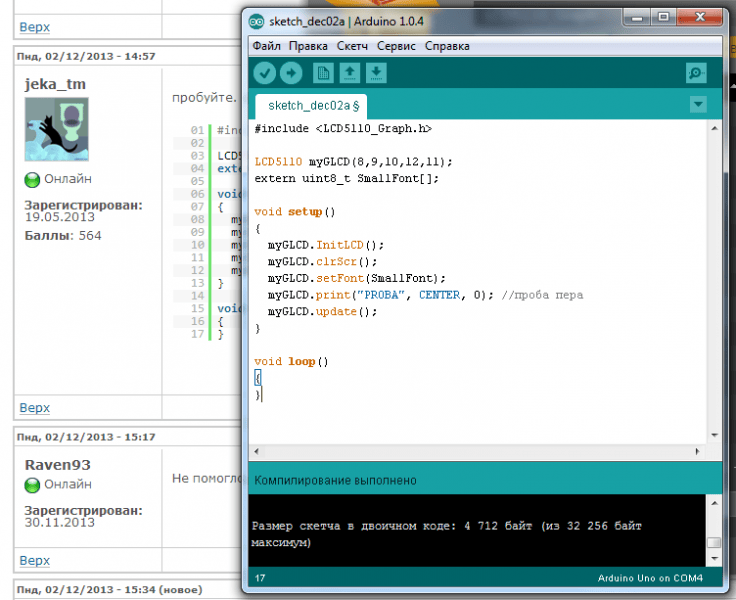Minimize the Arduino window

tap(636, 18)
